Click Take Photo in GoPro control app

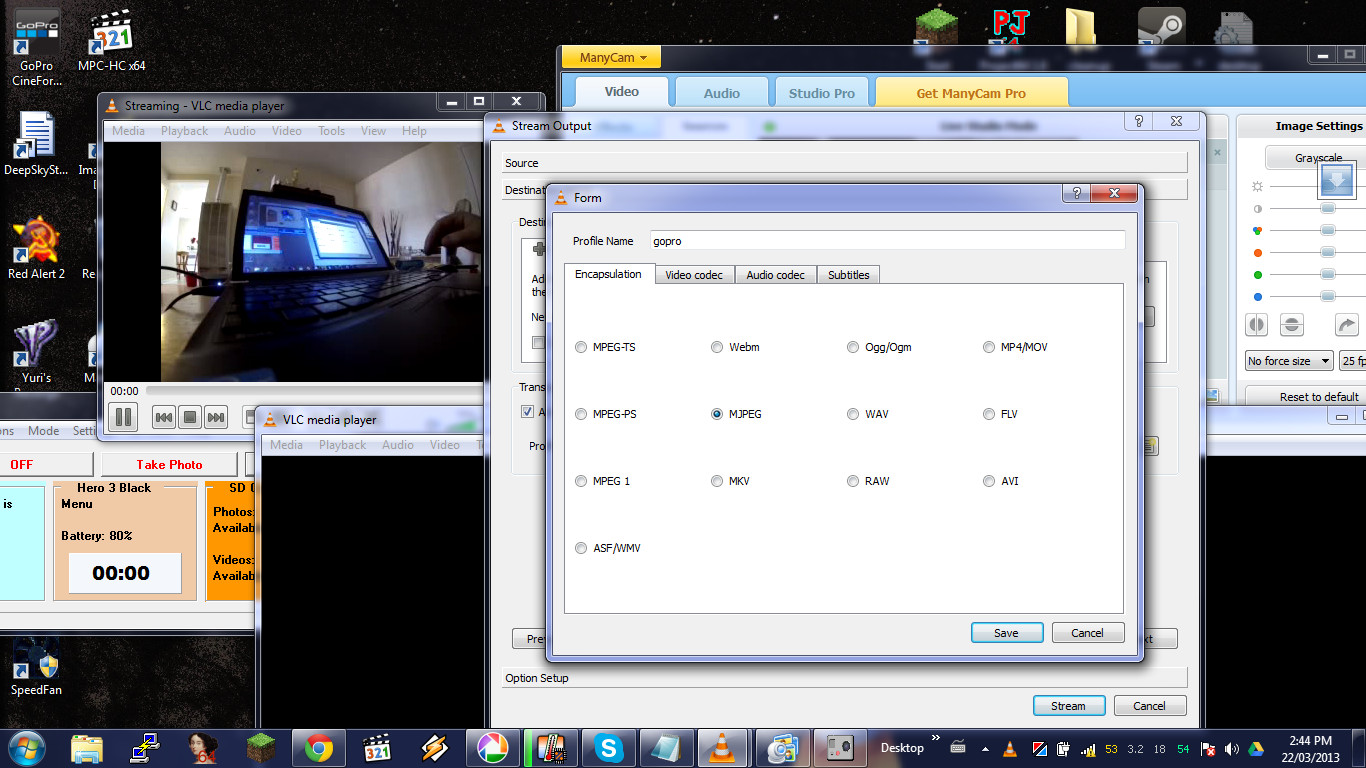(x=170, y=464)
